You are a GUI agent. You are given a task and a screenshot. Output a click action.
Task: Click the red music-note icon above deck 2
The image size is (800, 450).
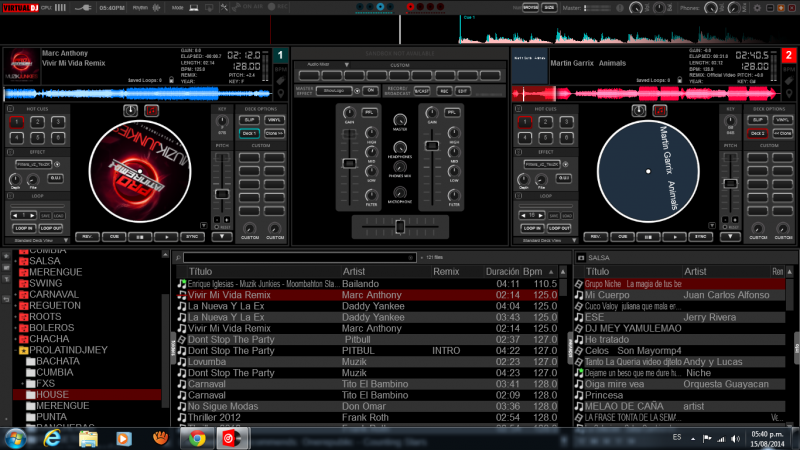[x=660, y=110]
